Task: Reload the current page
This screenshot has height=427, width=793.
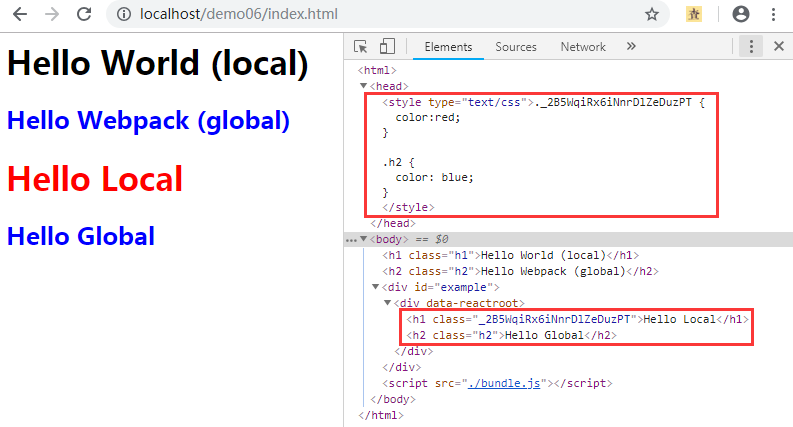Action: (x=84, y=14)
